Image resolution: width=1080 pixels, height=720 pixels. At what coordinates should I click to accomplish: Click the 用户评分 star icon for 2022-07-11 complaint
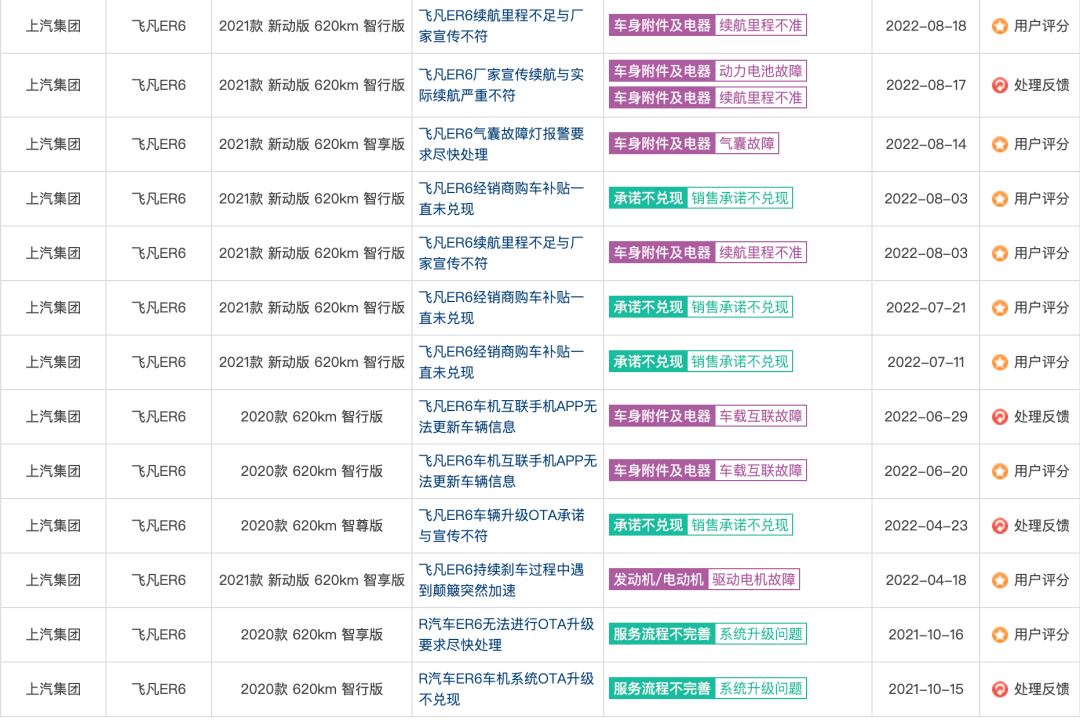(x=999, y=362)
